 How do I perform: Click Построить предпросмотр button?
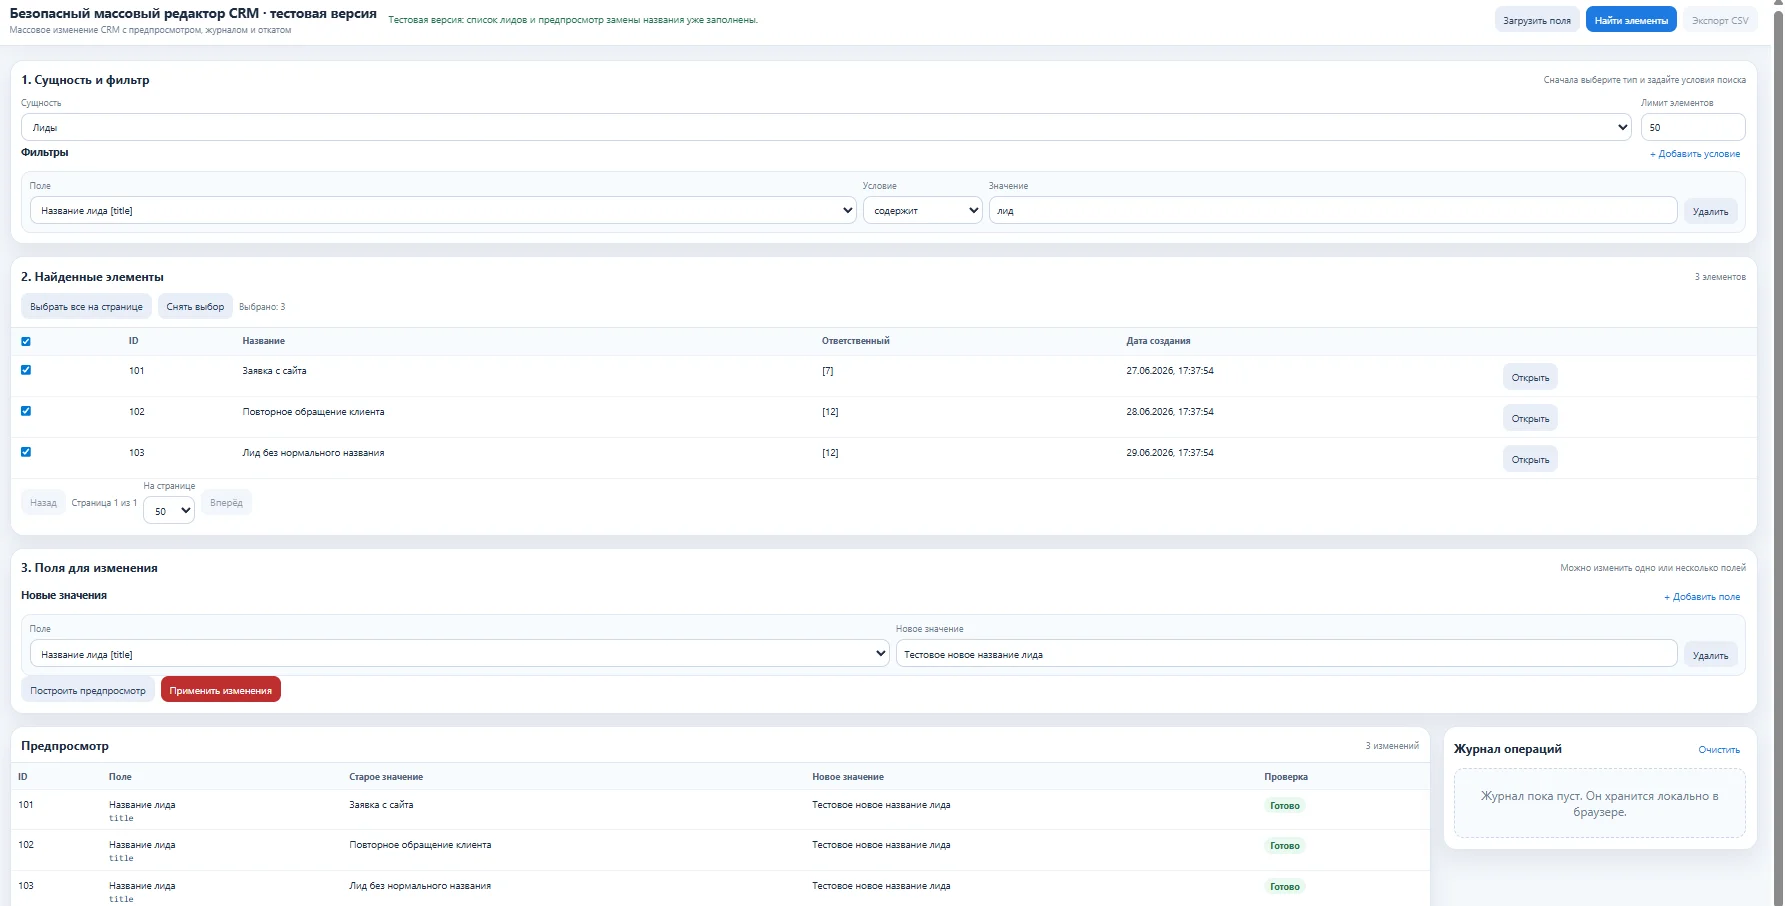tap(88, 690)
